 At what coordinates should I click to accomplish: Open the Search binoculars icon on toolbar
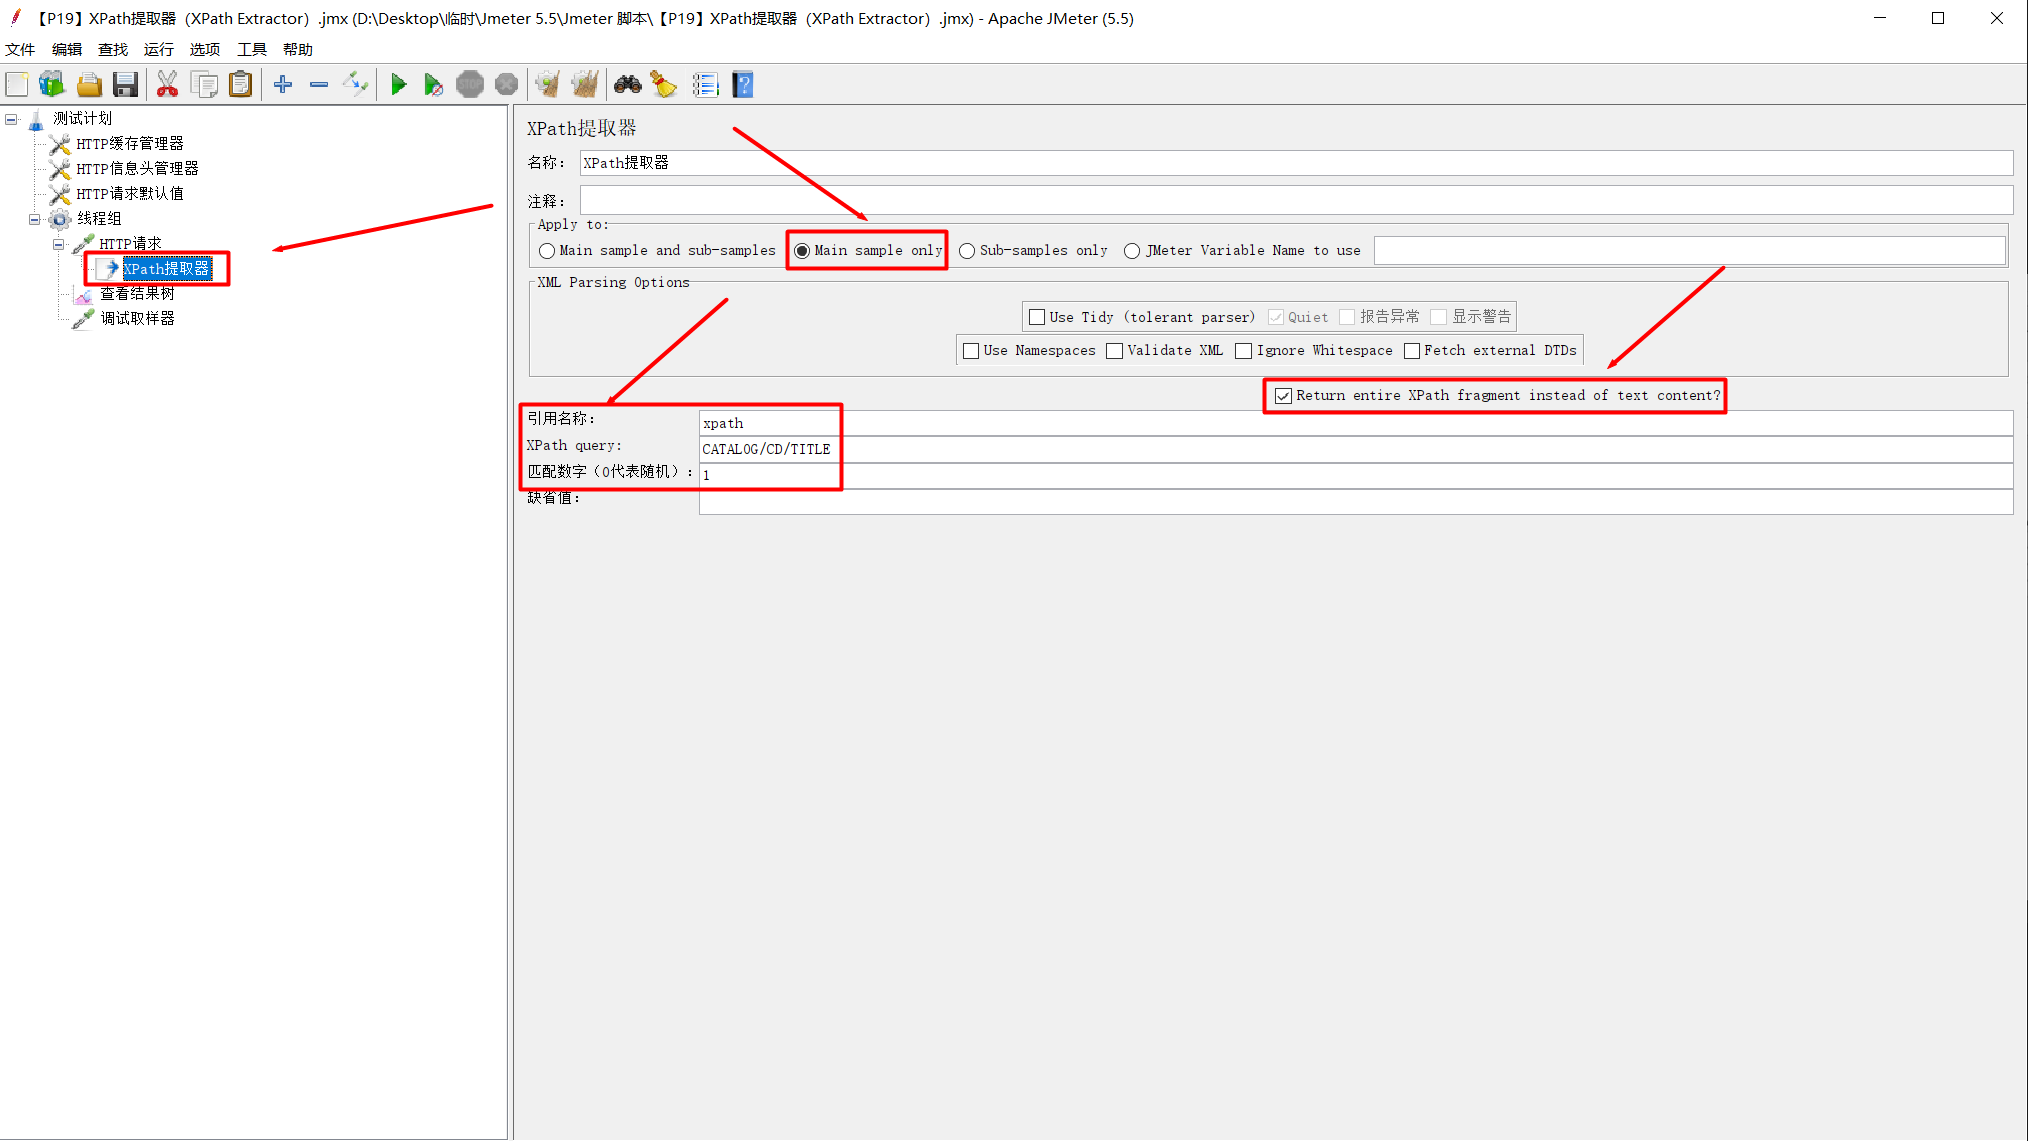point(628,84)
